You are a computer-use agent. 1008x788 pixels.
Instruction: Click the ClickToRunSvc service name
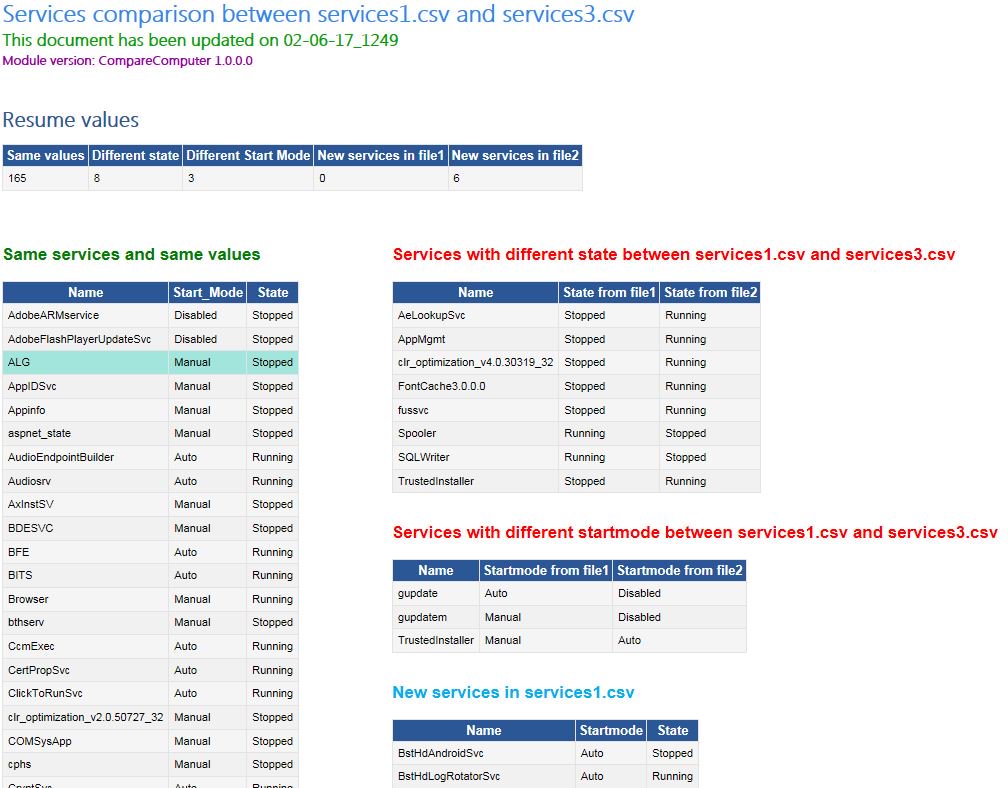(46, 694)
